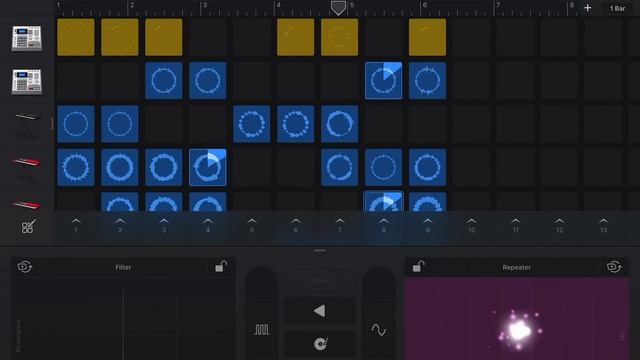Play the column 8 cell on the fourth track
Image resolution: width=640 pixels, height=360 pixels.
pos(384,167)
